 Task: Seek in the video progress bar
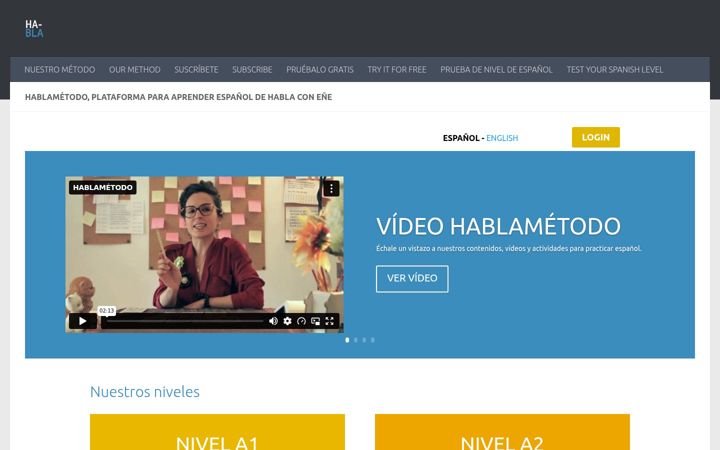184,321
